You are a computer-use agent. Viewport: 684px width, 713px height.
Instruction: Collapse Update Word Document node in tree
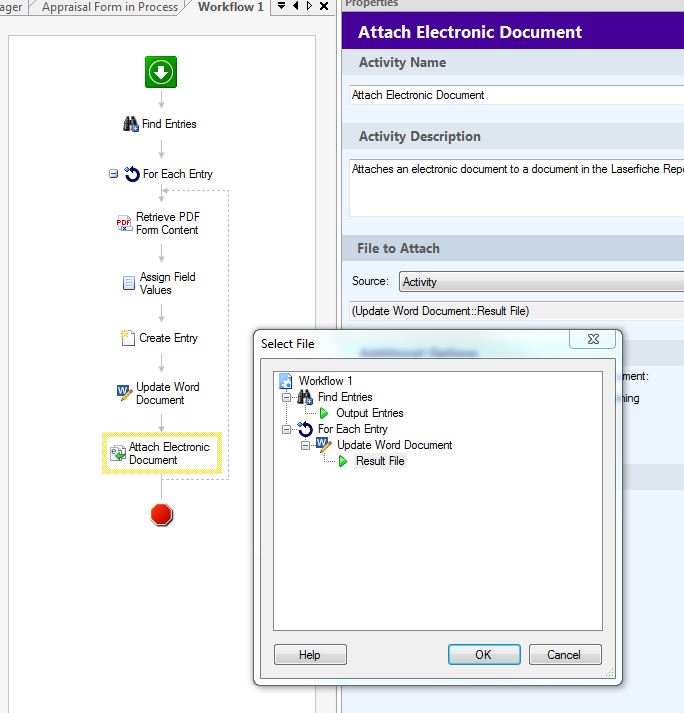pyautogui.click(x=305, y=445)
